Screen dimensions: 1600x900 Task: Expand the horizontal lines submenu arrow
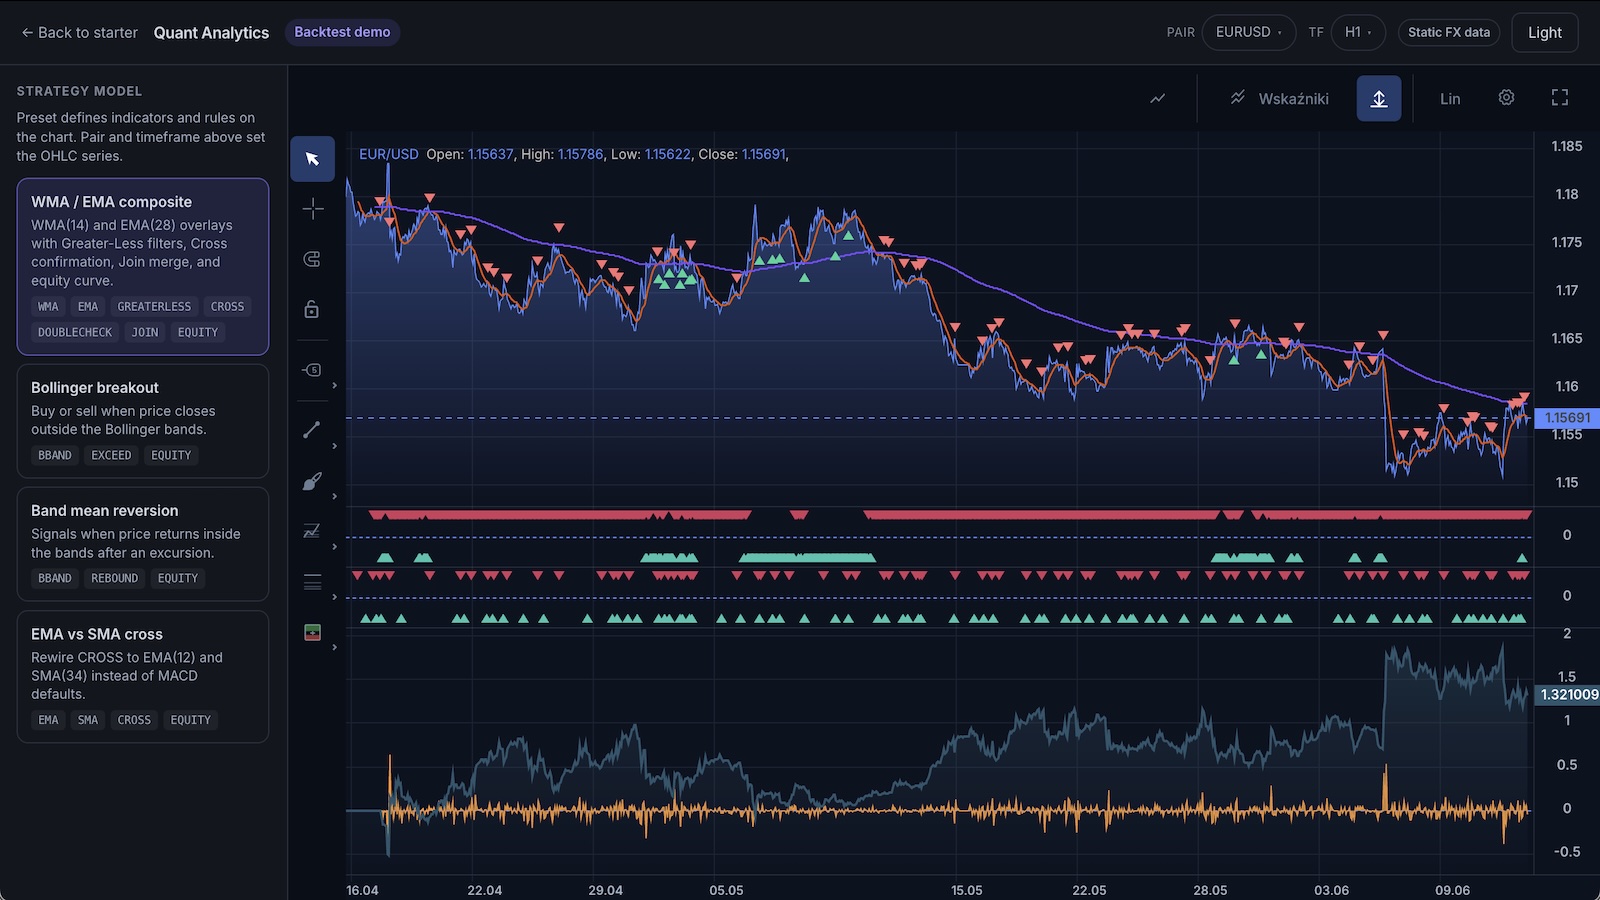[335, 597]
